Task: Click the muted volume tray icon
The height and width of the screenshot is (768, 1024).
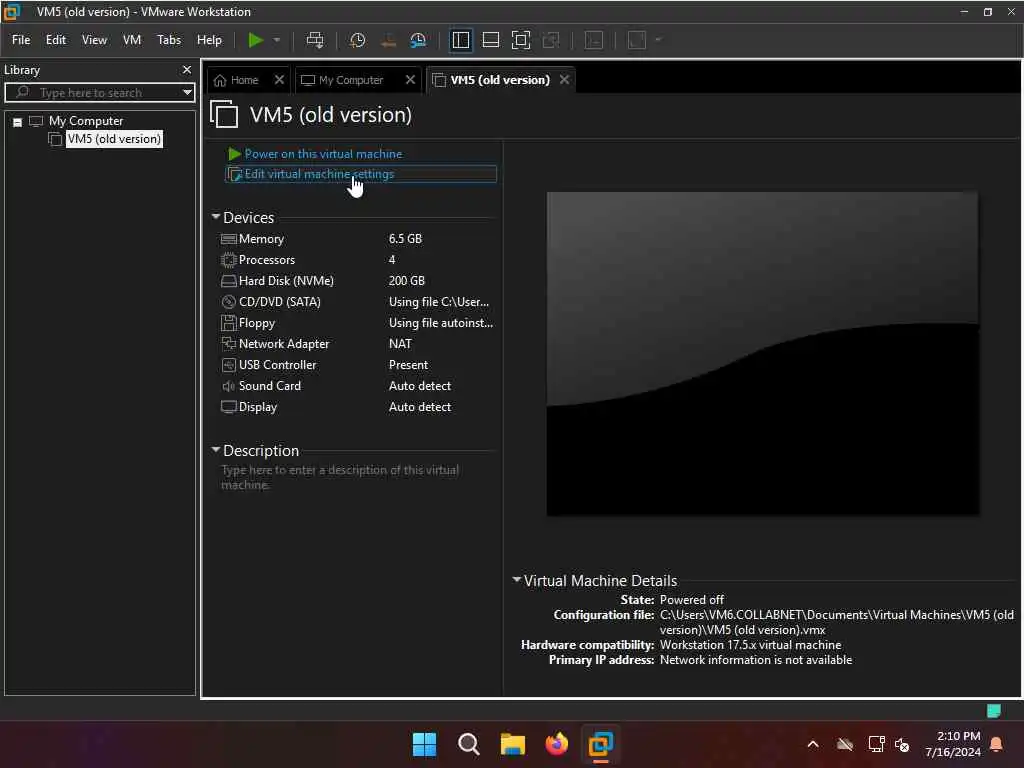Action: [902, 744]
